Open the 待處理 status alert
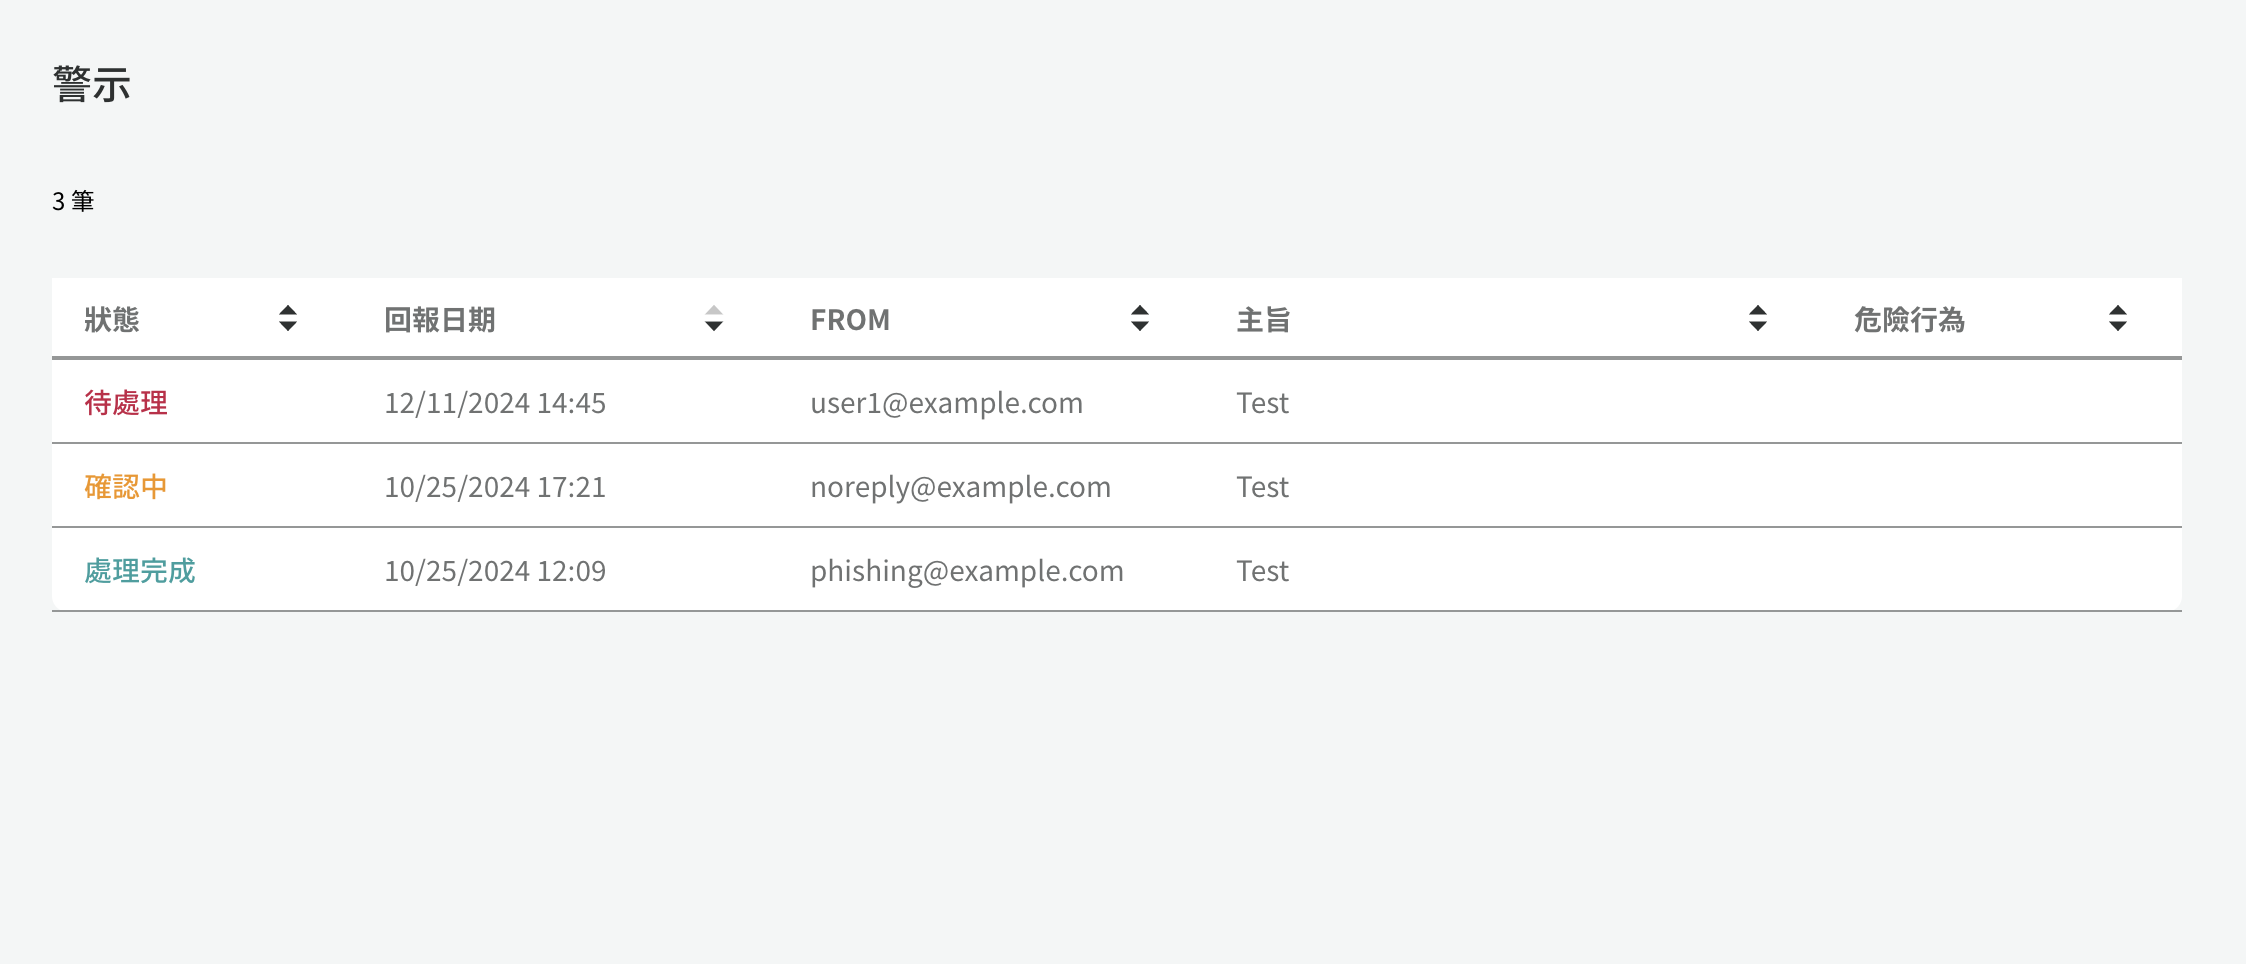 point(126,403)
